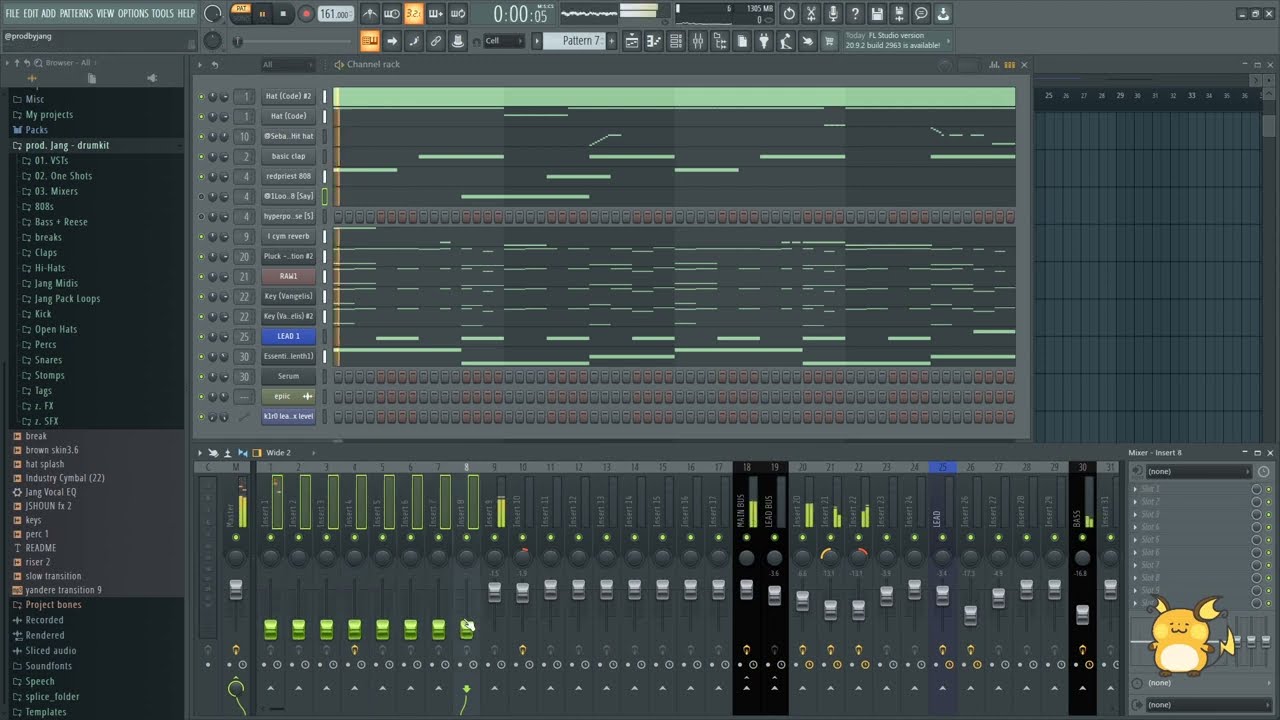1280x720 pixels.
Task: Open the ADD menu
Action: click(x=49, y=14)
